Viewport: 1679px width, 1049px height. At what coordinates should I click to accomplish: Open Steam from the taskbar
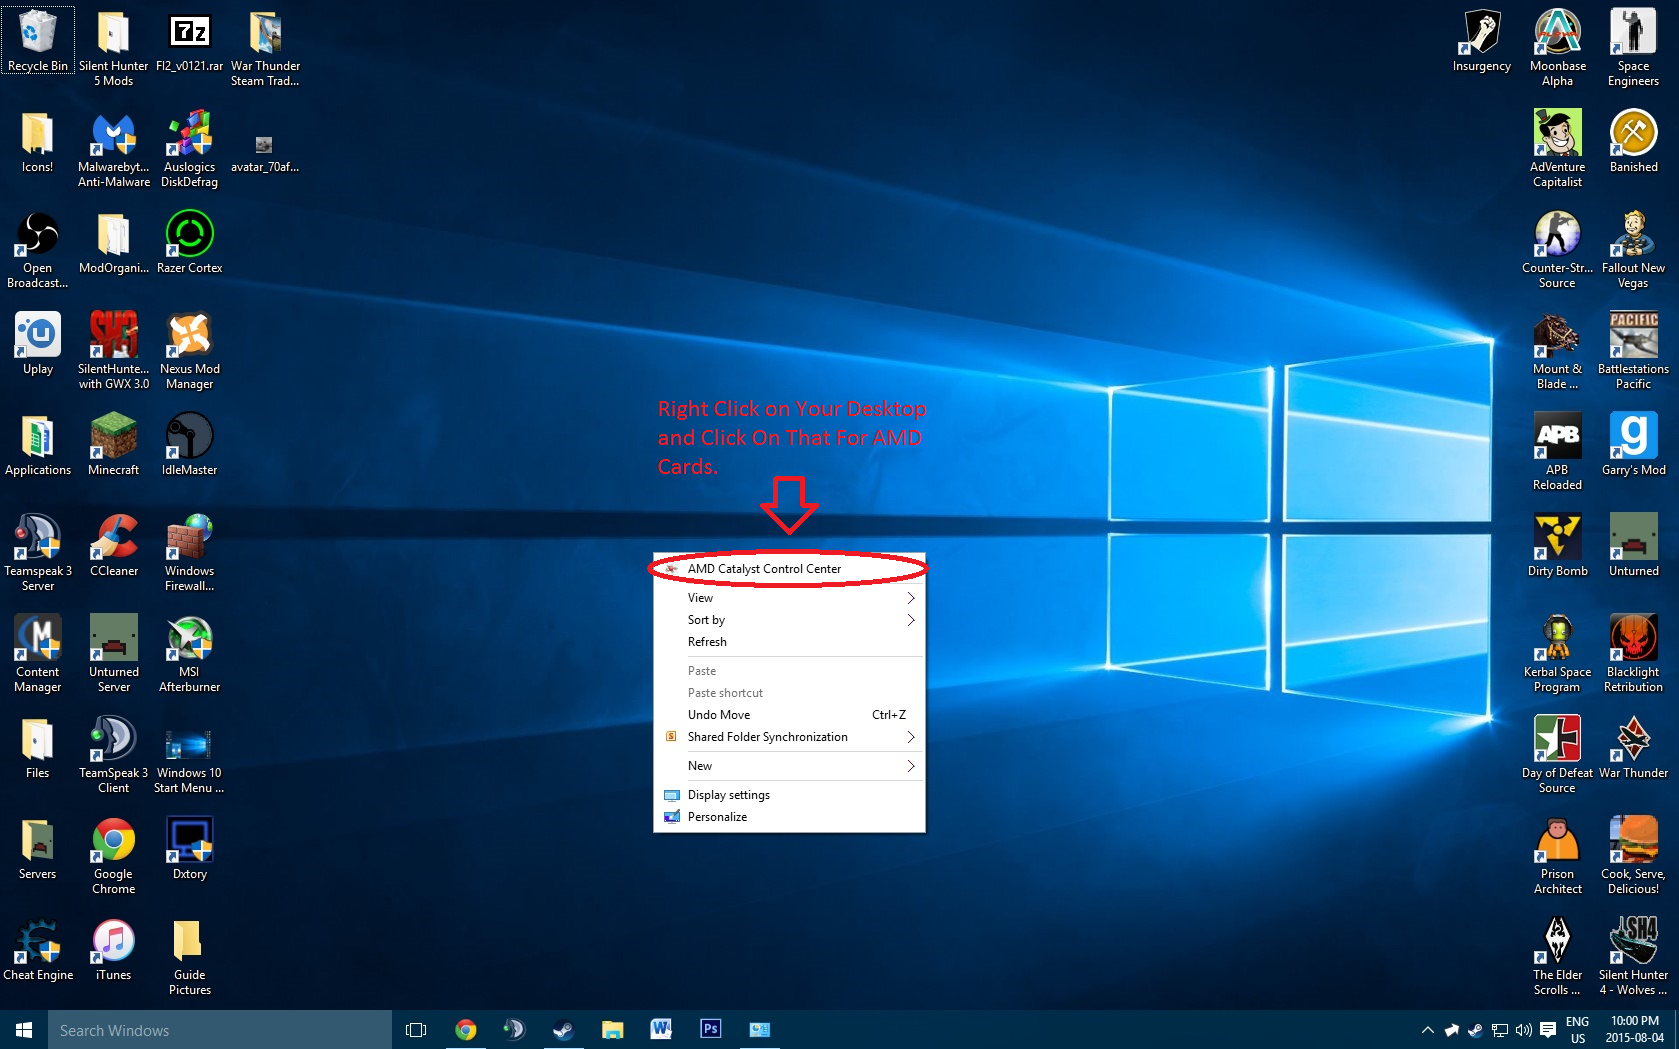(x=563, y=1029)
